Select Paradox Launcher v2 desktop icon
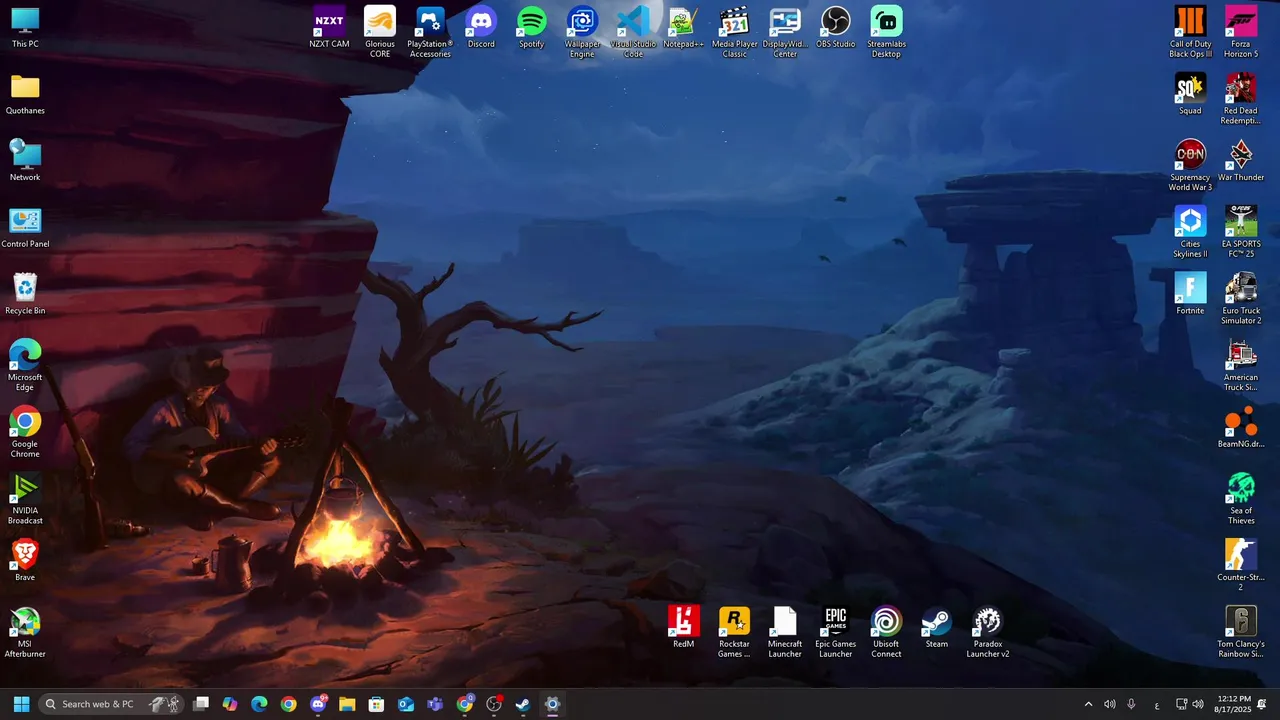Screen dimensions: 1280x720 coord(988,632)
